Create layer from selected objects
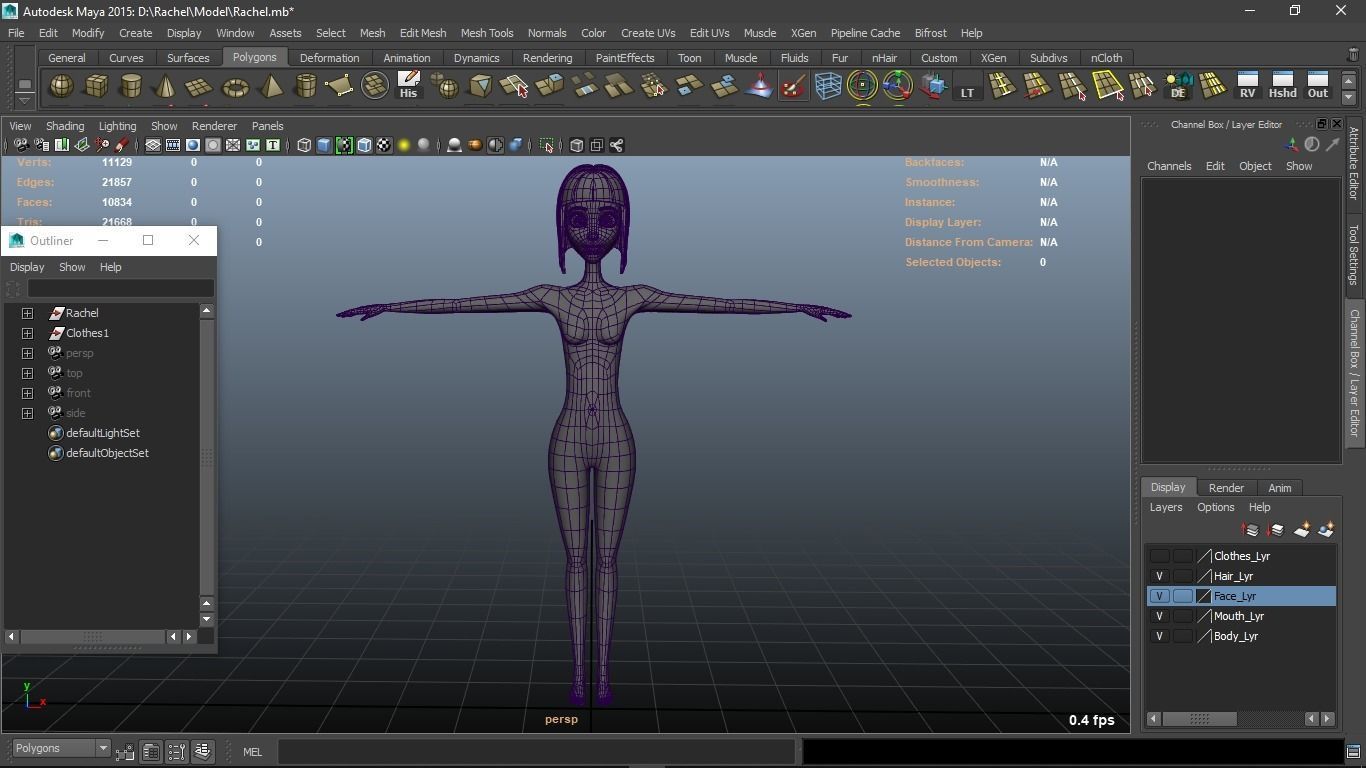This screenshot has width=1366, height=768. coord(1327,530)
